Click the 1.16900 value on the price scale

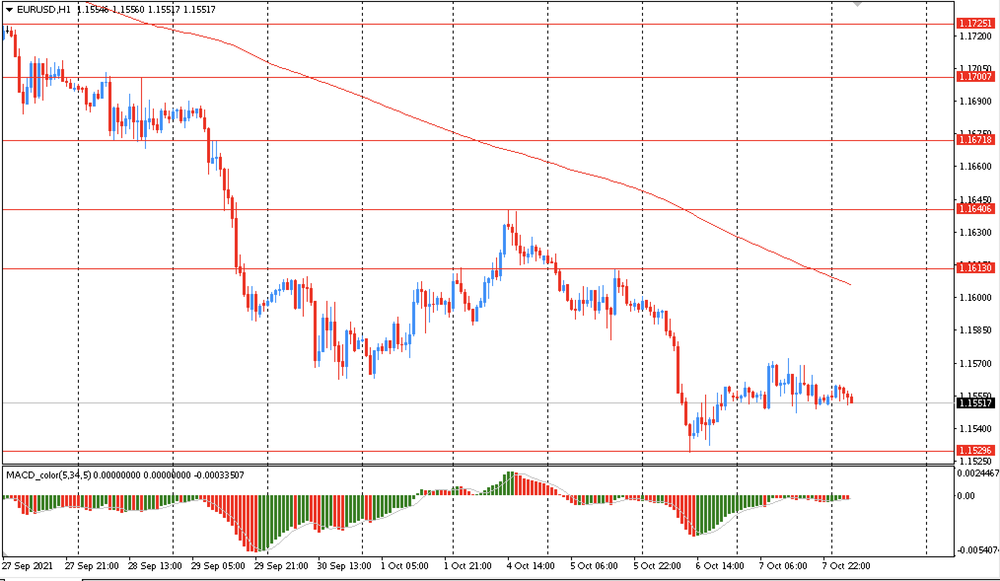tap(976, 101)
